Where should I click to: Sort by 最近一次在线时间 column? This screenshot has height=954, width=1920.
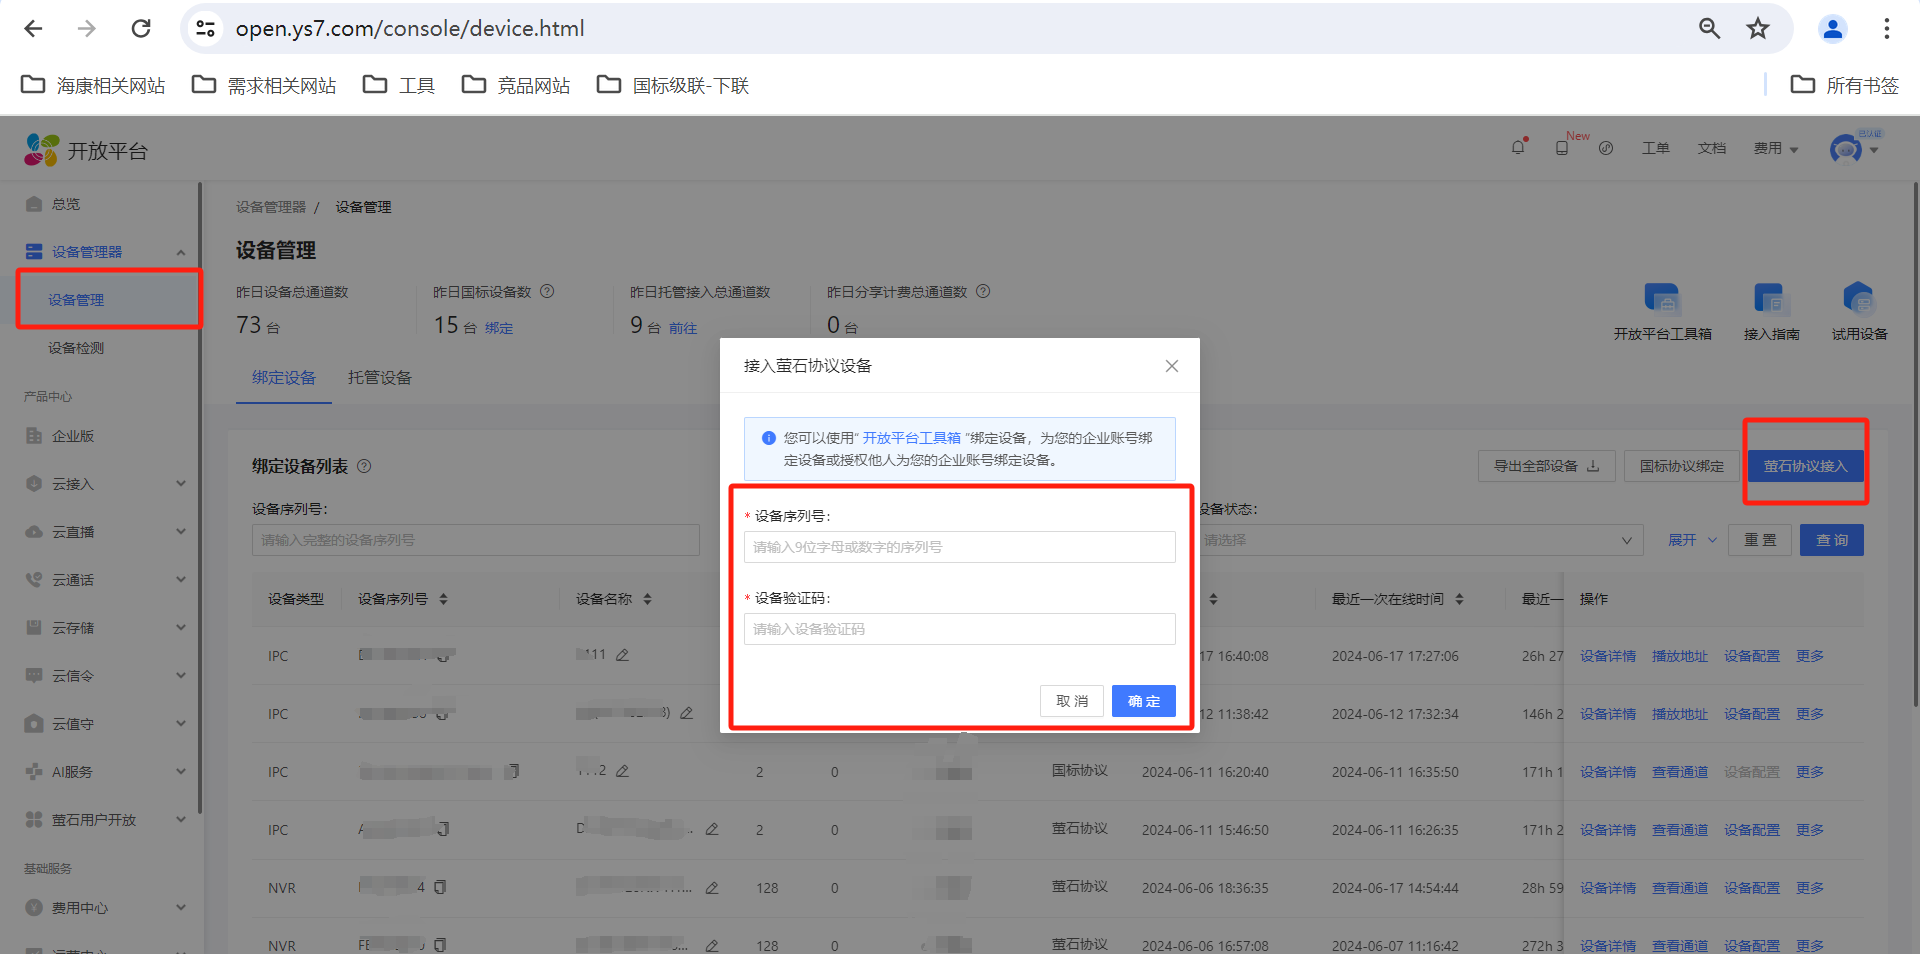tap(1459, 599)
